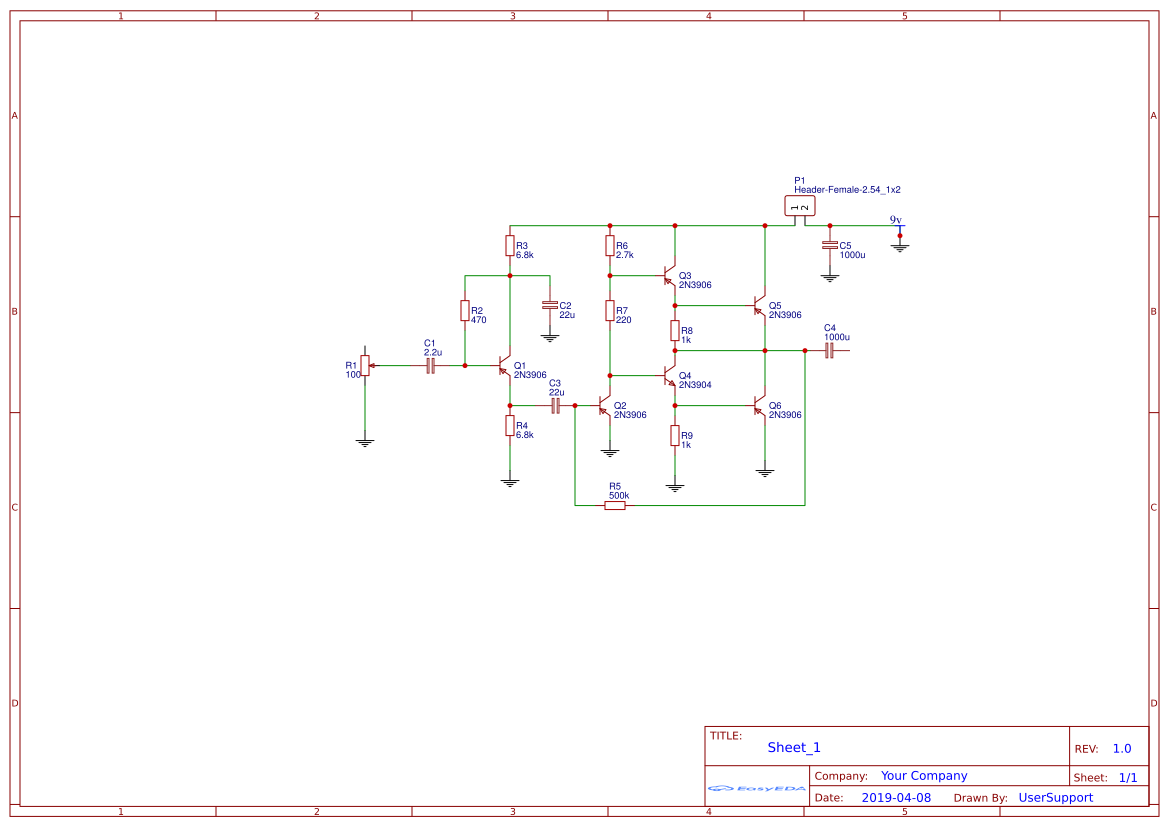Select the P1 female header connector
The image size is (1169, 827).
(x=799, y=206)
